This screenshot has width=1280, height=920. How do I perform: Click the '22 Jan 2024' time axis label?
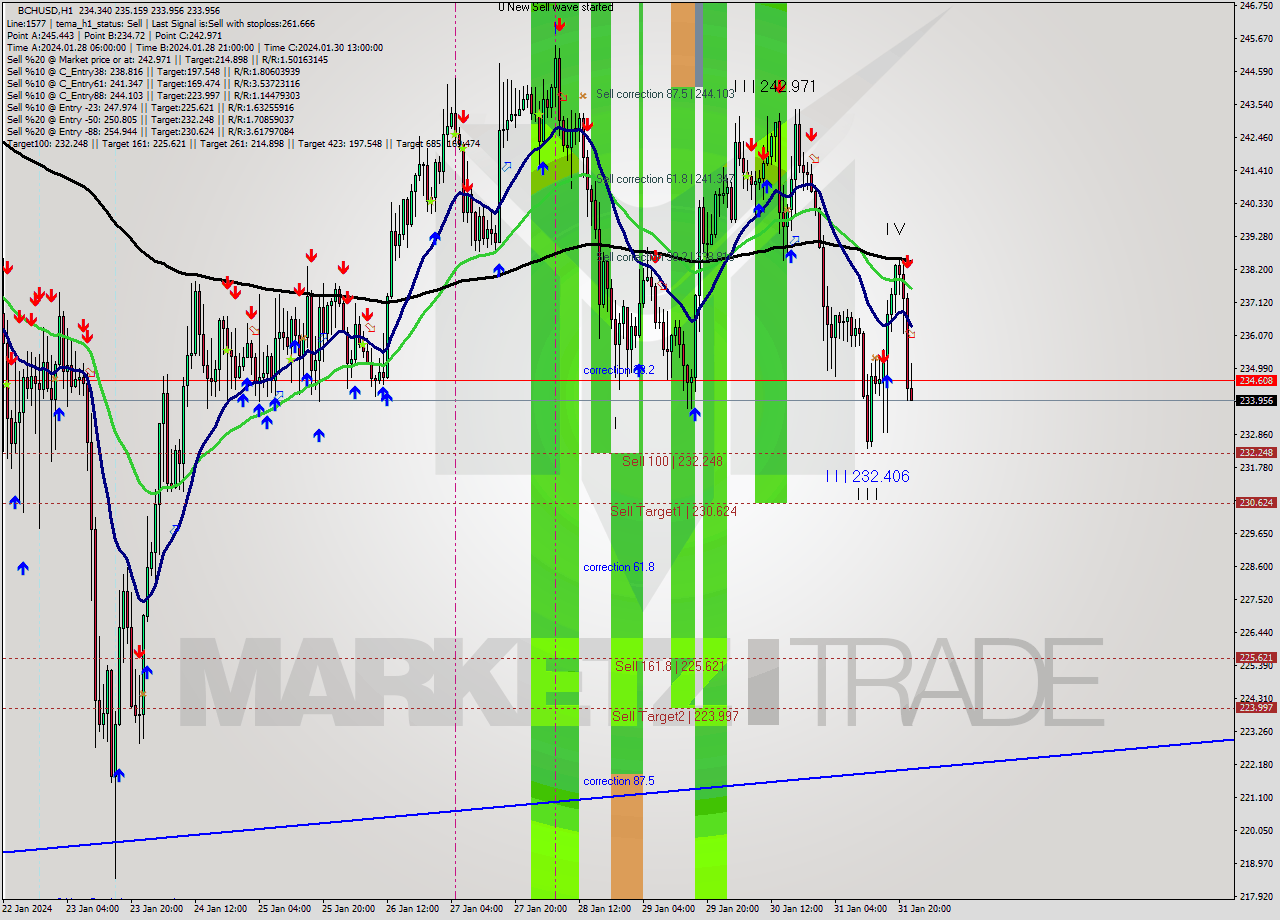(28, 909)
